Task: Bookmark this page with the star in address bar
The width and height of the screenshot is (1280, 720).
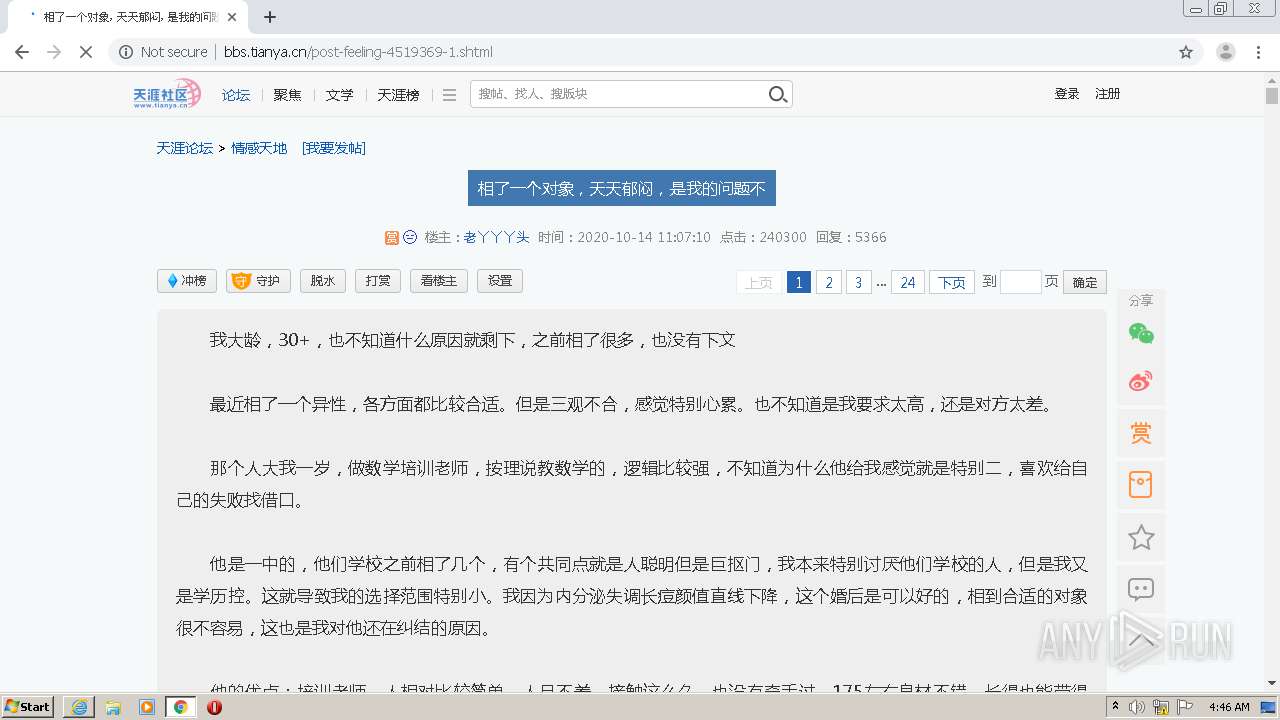Action: (1186, 52)
